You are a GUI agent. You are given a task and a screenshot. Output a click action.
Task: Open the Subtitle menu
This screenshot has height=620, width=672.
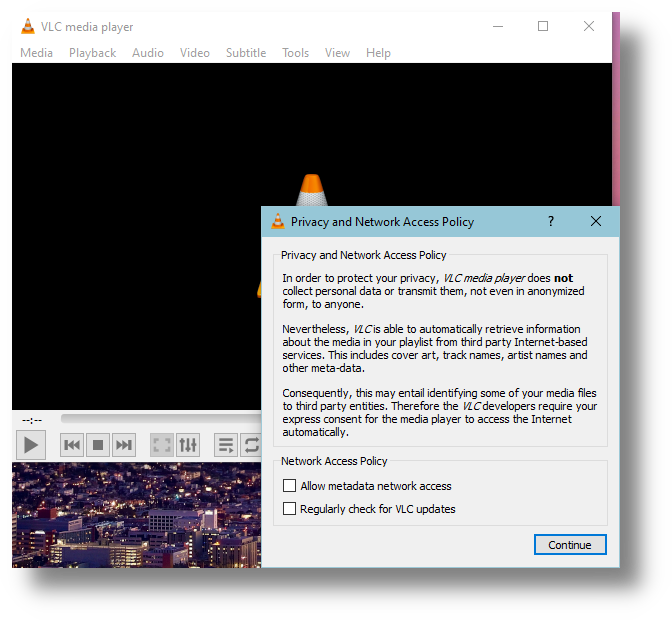point(246,53)
